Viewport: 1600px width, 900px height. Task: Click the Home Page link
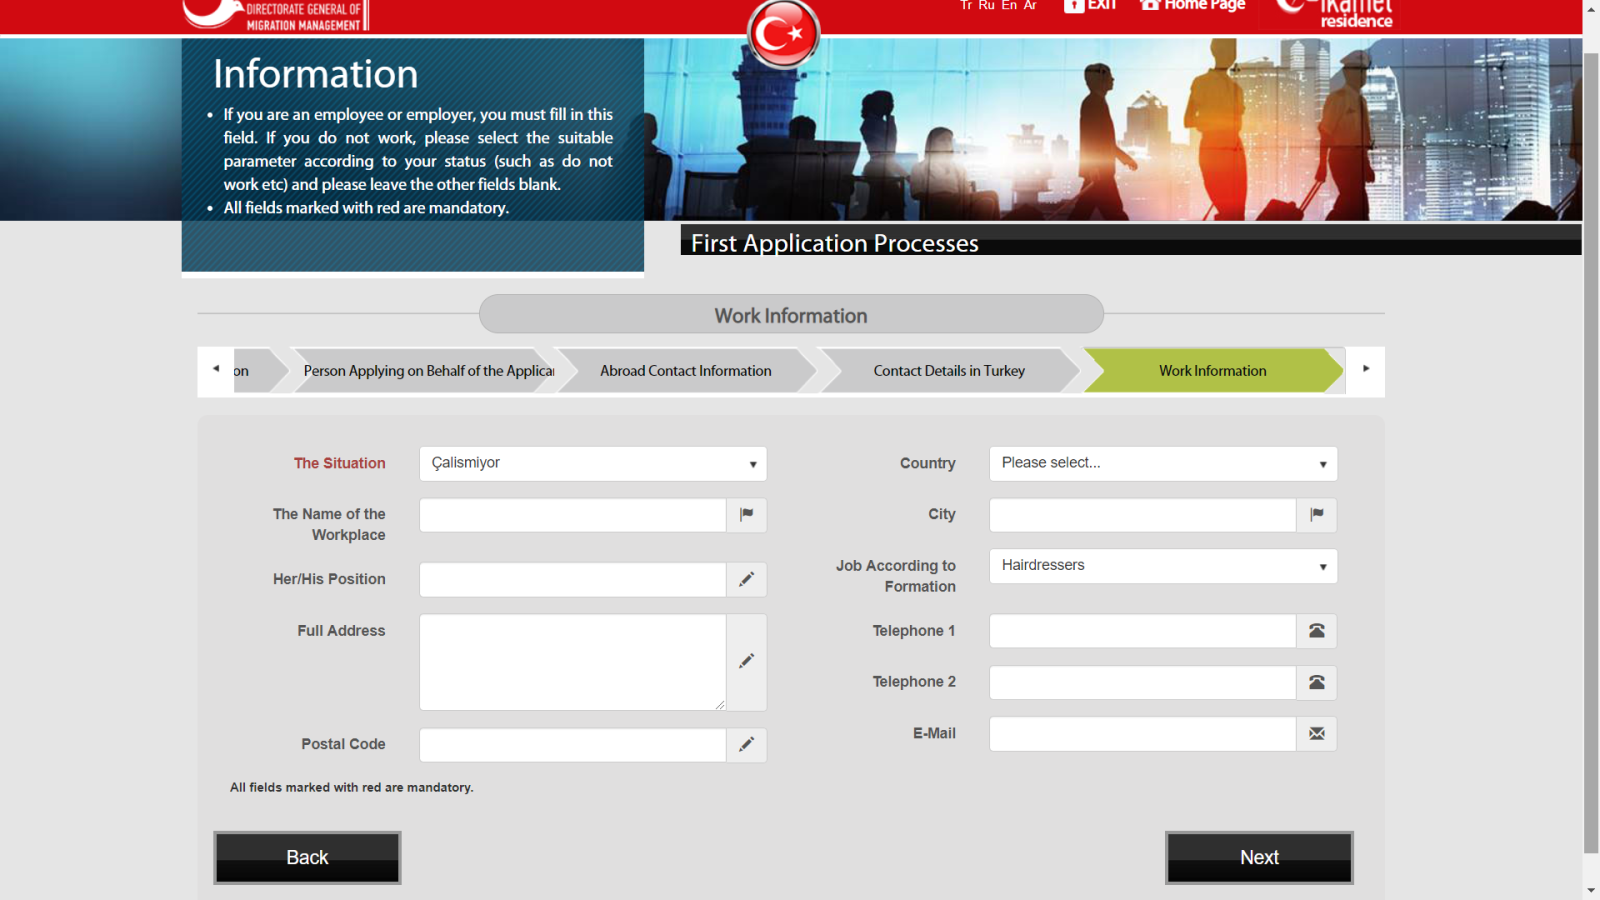[x=1193, y=6]
